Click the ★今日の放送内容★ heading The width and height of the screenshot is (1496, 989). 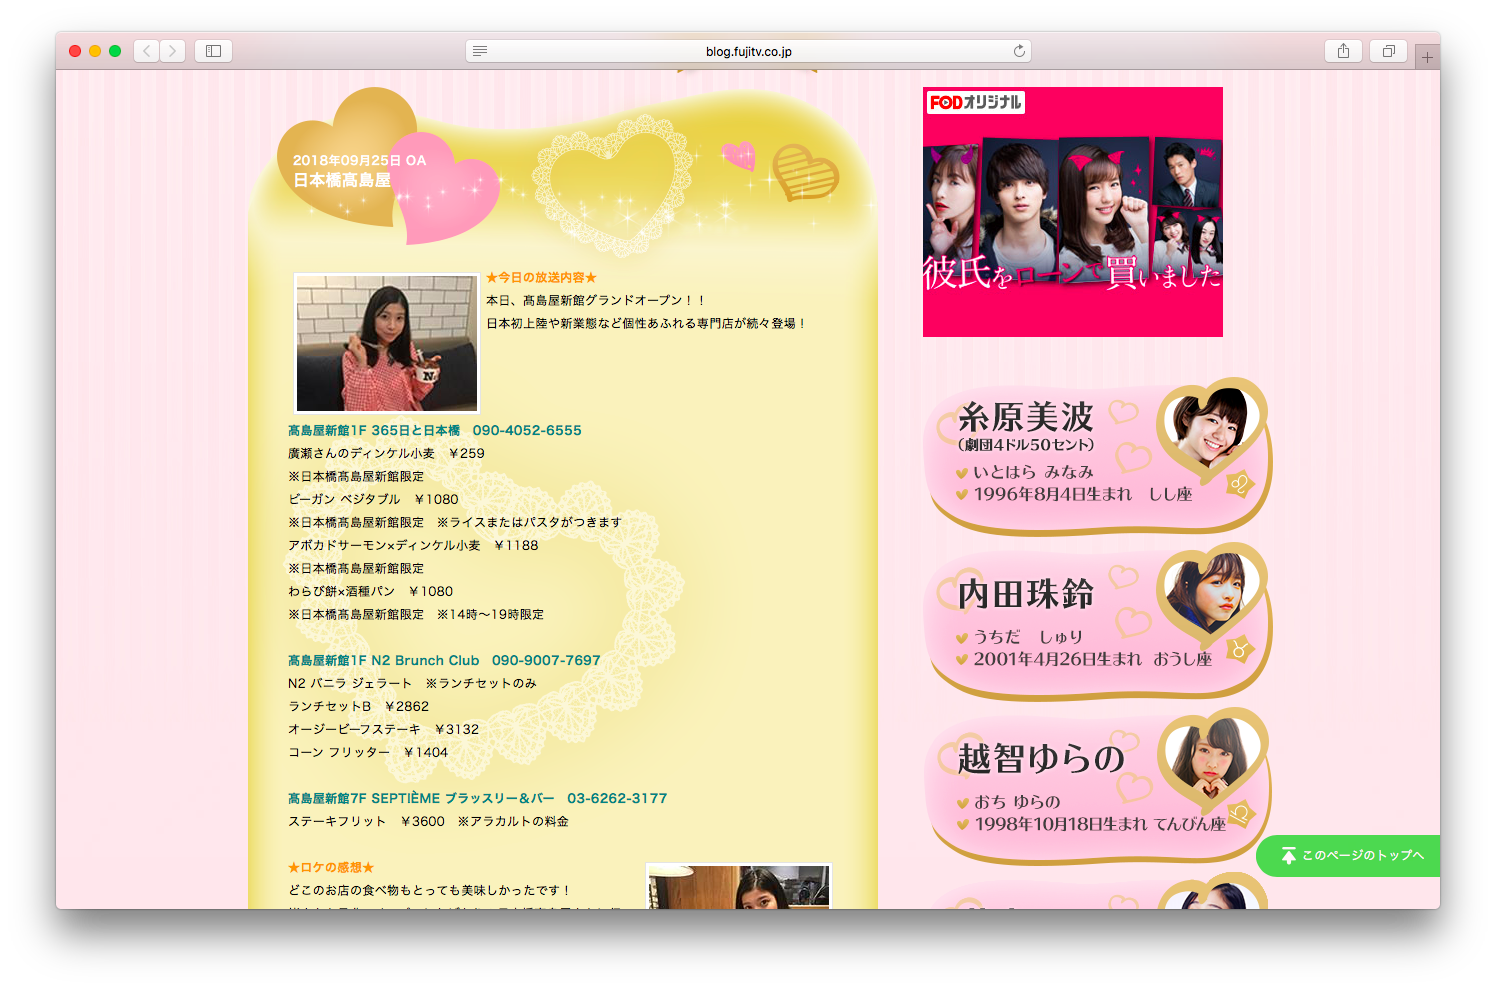541,277
